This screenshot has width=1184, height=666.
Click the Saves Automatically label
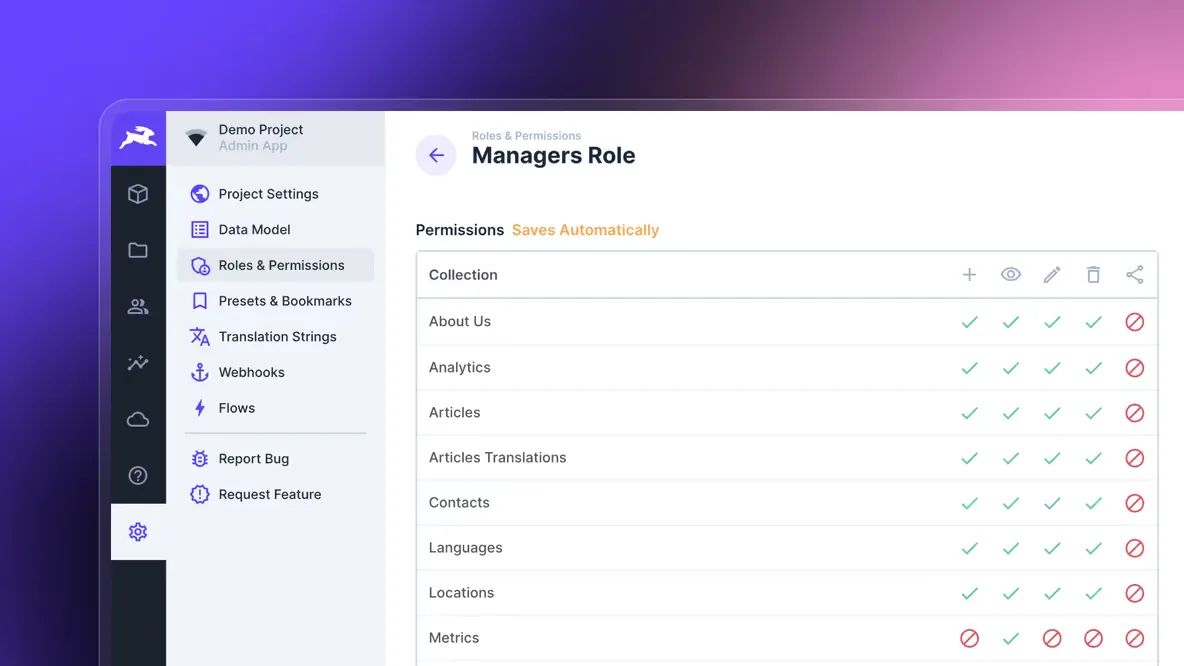tap(585, 230)
